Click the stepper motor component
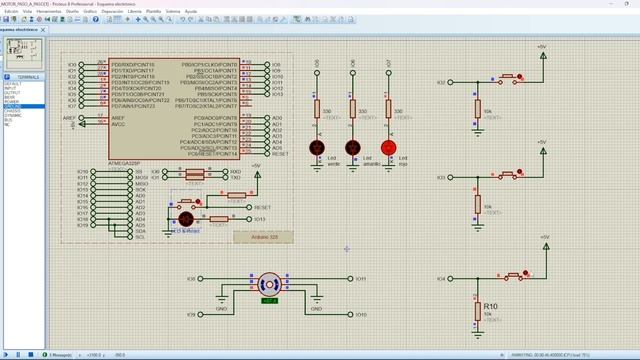The width and height of the screenshot is (640, 360). [x=269, y=284]
